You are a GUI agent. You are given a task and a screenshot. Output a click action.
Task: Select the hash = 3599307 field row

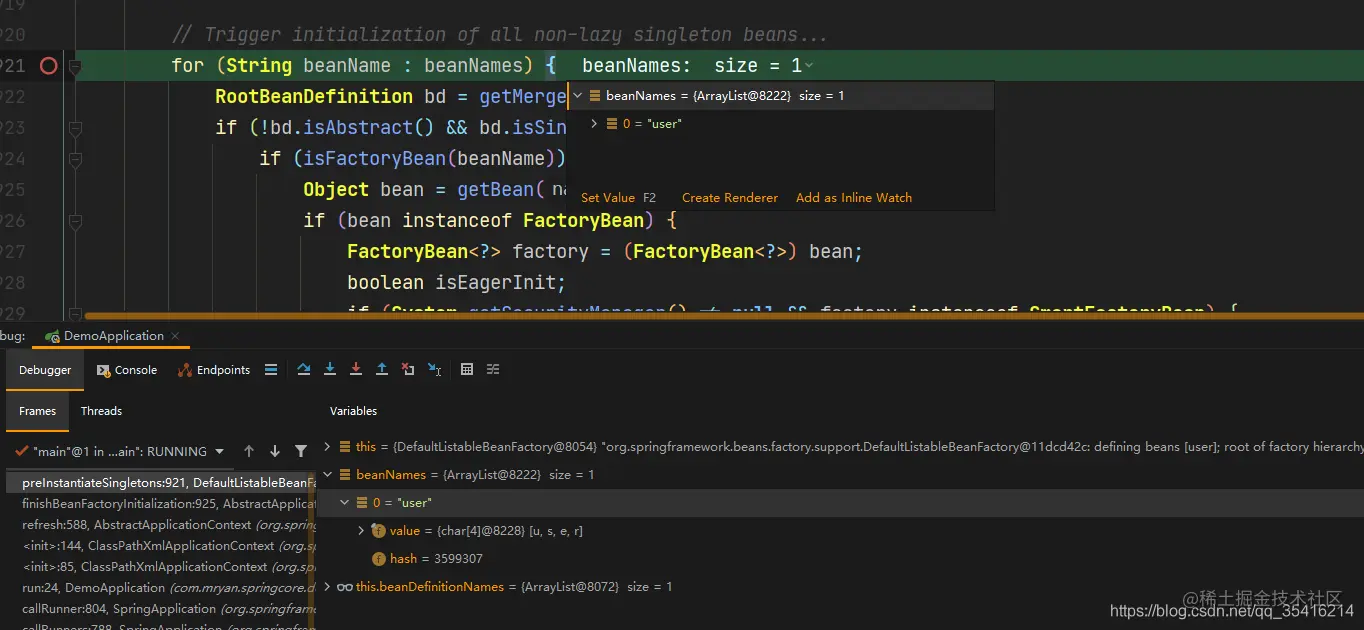tap(840, 559)
